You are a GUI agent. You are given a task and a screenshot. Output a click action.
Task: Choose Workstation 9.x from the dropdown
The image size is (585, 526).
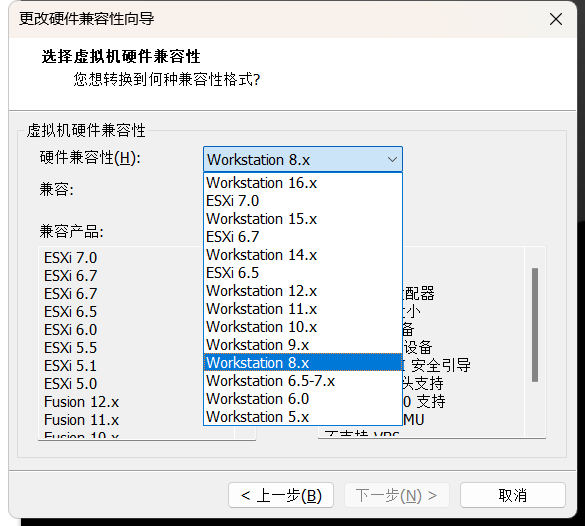[303, 345]
